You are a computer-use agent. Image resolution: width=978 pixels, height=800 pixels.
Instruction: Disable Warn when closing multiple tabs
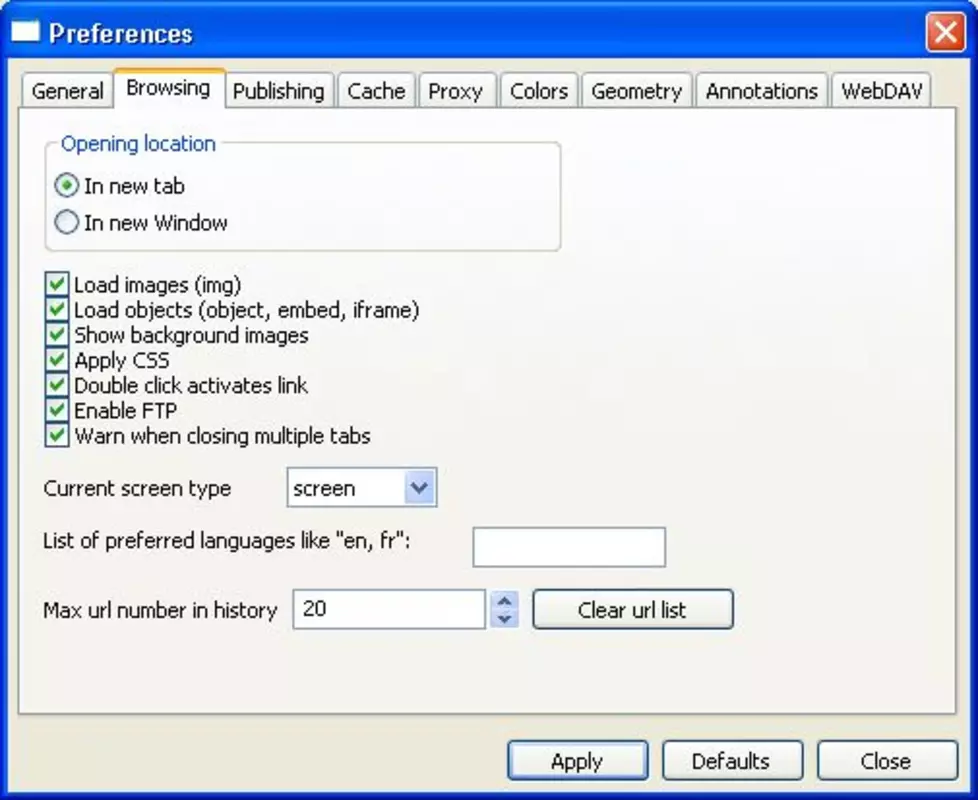click(x=57, y=435)
